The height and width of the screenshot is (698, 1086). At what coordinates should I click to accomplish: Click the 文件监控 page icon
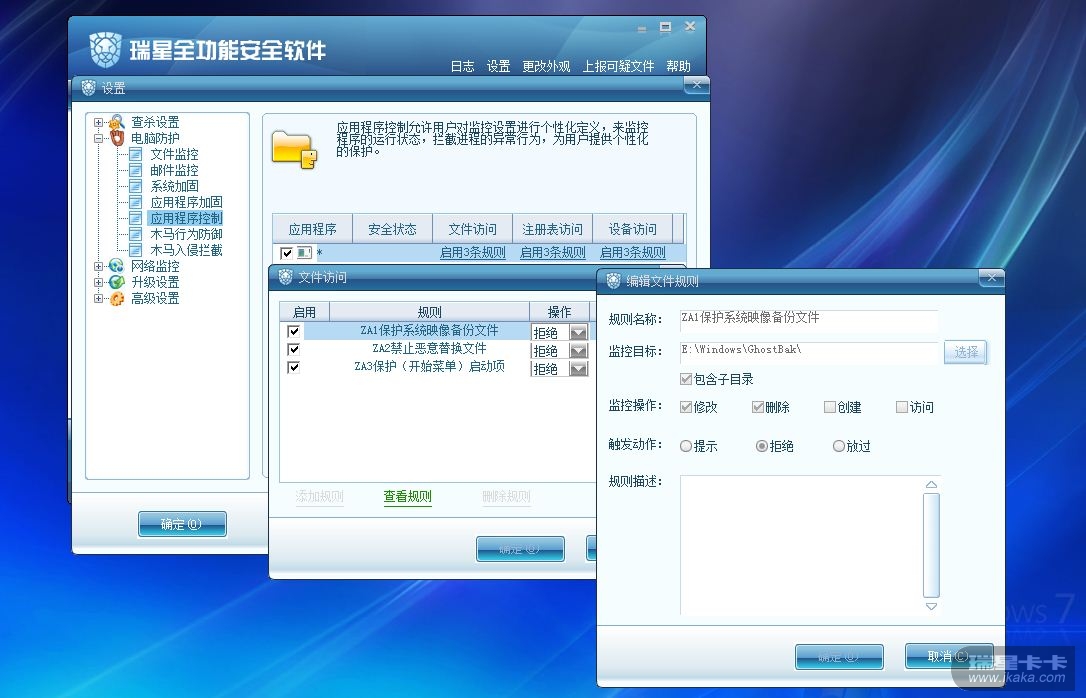pyautogui.click(x=136, y=154)
